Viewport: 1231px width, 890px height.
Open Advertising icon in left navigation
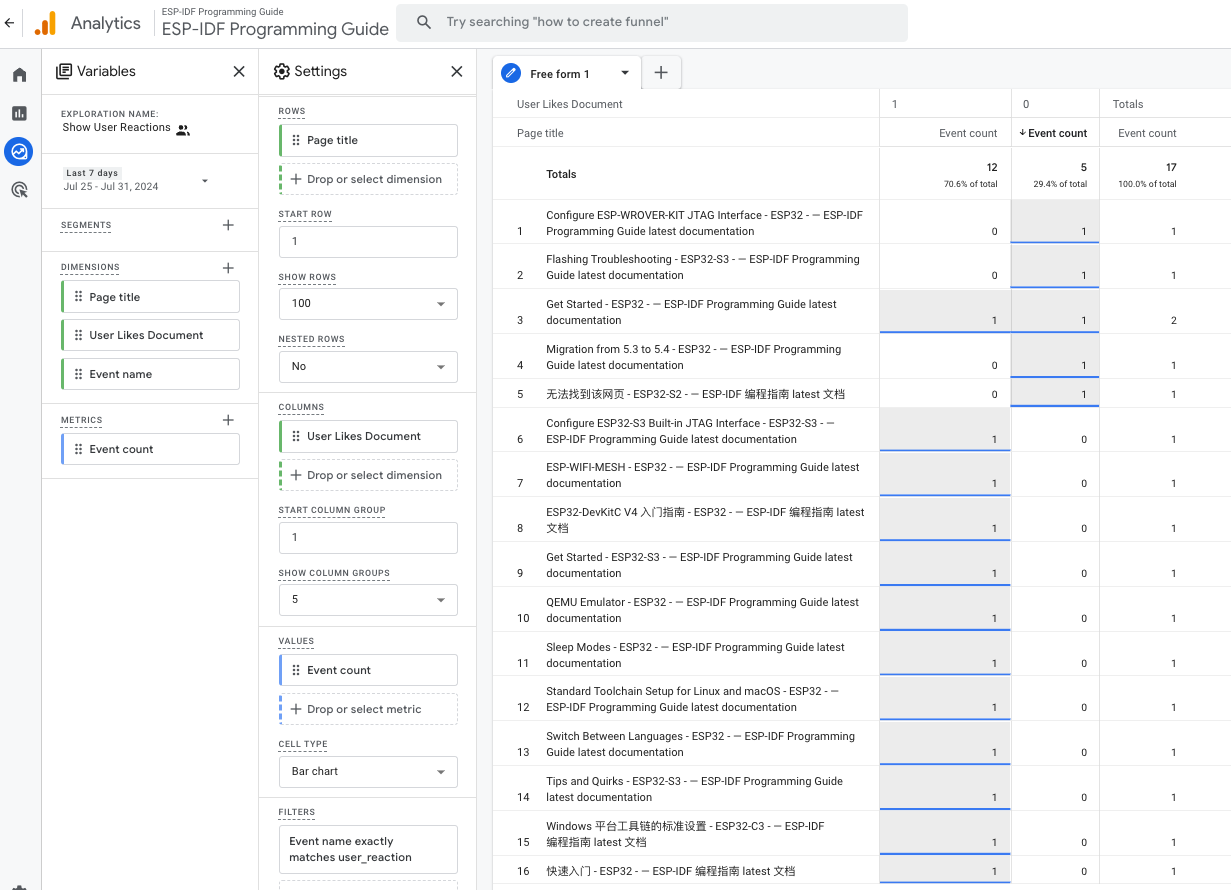(x=19, y=189)
